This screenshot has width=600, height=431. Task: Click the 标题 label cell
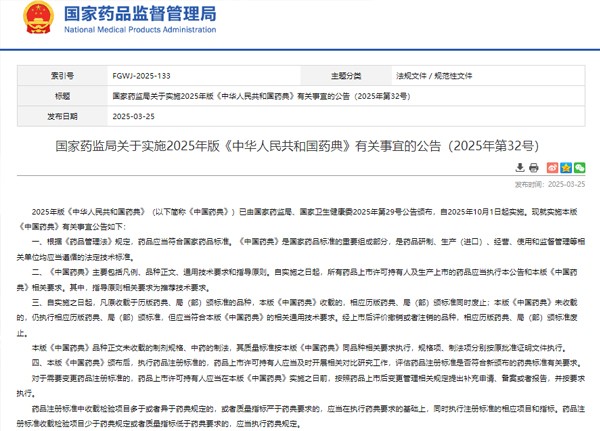pyautogui.click(x=62, y=96)
